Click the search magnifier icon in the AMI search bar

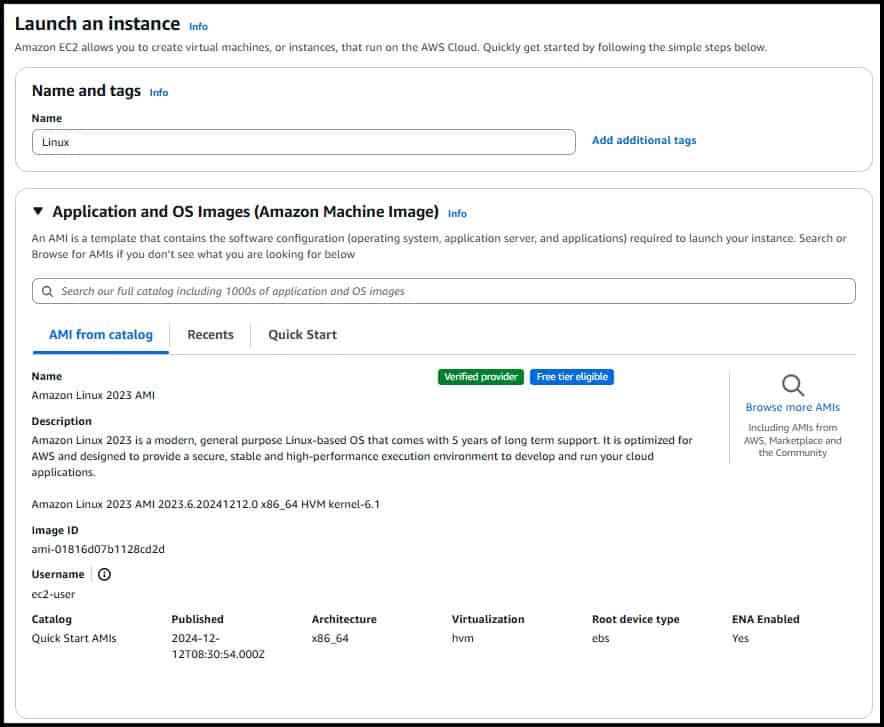[47, 290]
